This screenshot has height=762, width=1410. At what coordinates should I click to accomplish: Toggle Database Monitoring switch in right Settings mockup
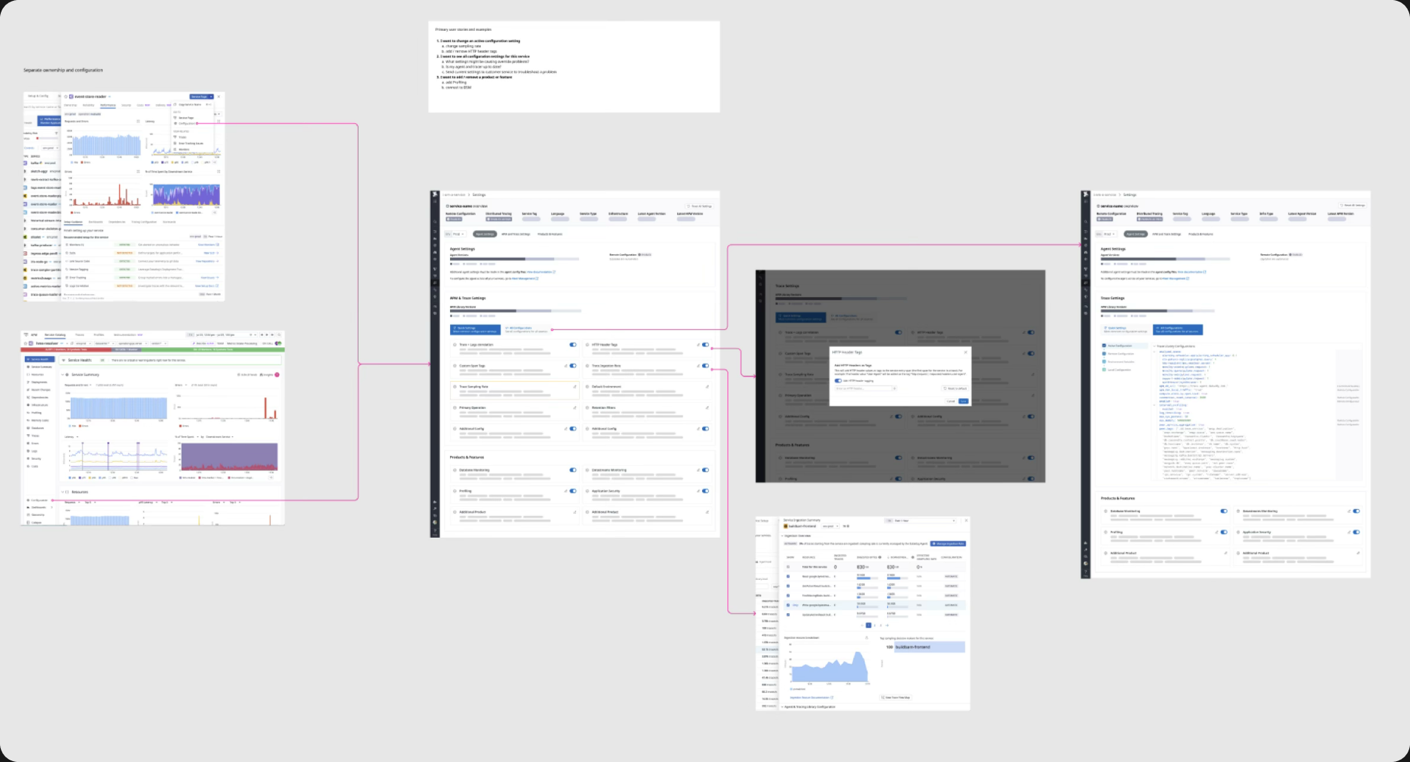1224,511
